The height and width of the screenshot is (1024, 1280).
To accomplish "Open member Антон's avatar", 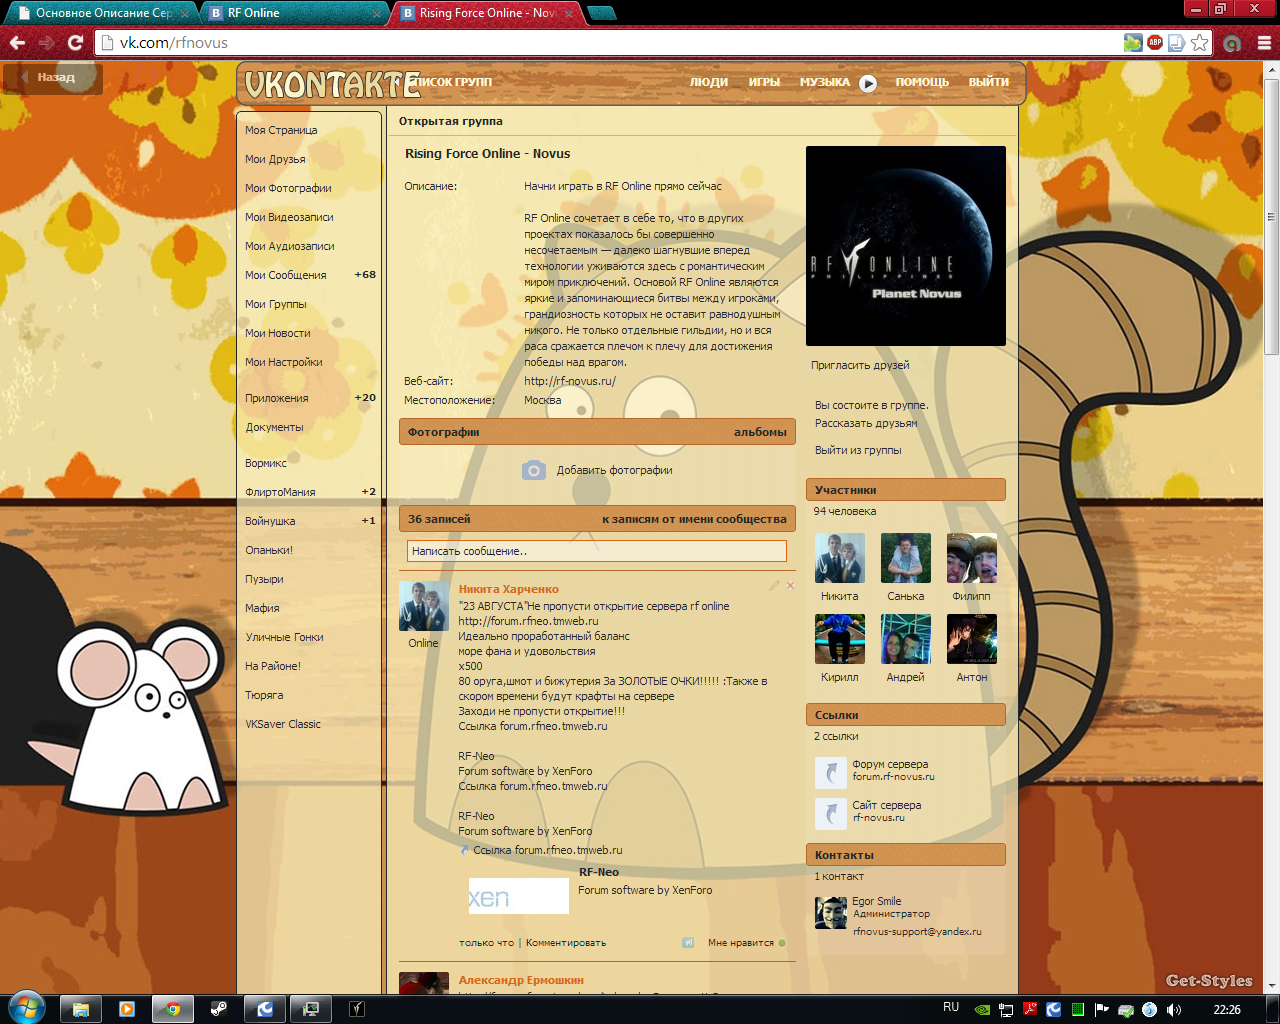I will pyautogui.click(x=972, y=639).
